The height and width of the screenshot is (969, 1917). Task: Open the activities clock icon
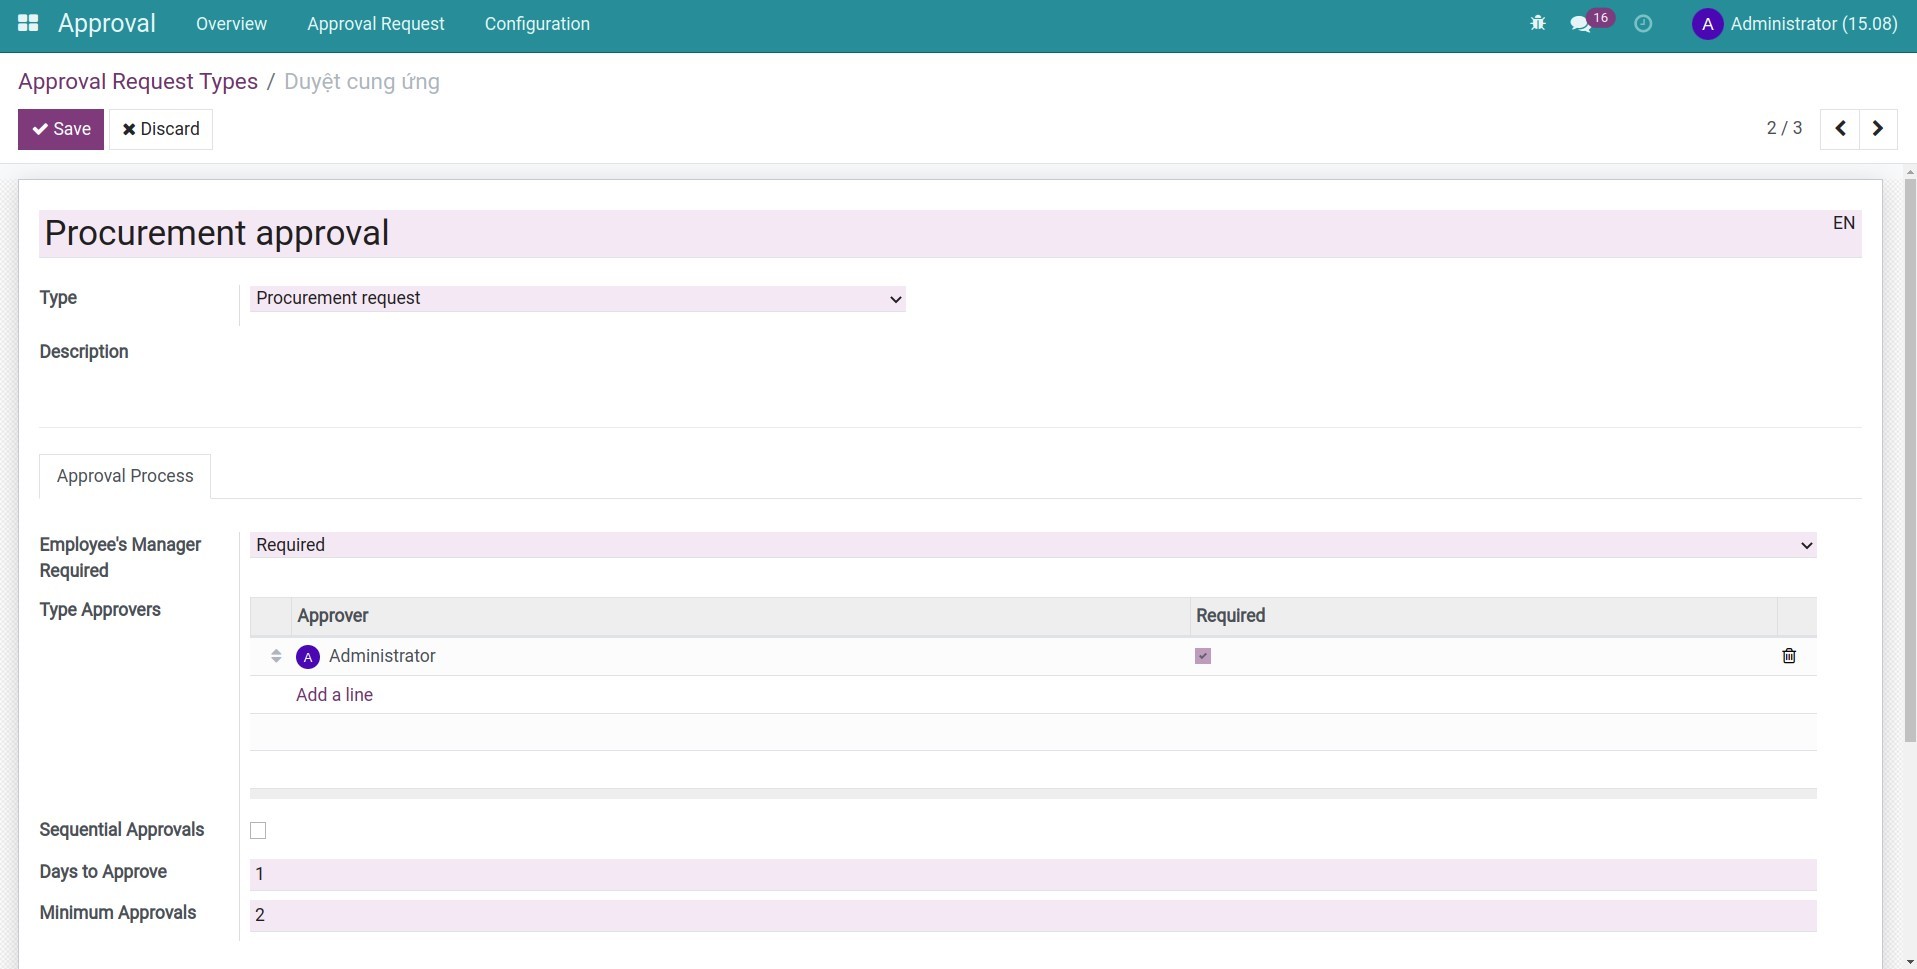1643,23
